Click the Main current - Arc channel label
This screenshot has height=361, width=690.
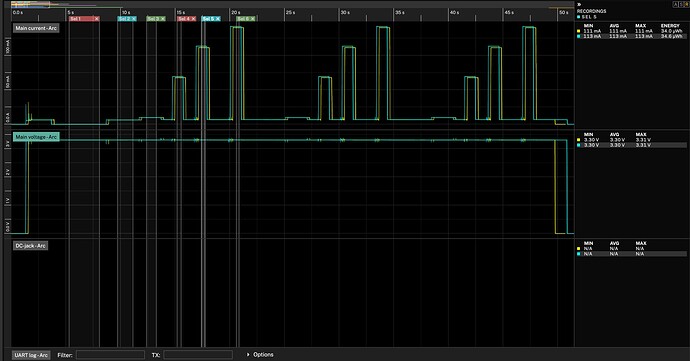click(x=36, y=28)
